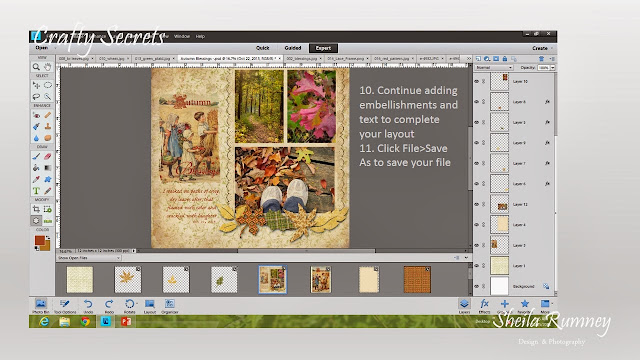Image resolution: width=640 pixels, height=360 pixels.
Task: Switch to Quick mode tab
Action: [262, 48]
